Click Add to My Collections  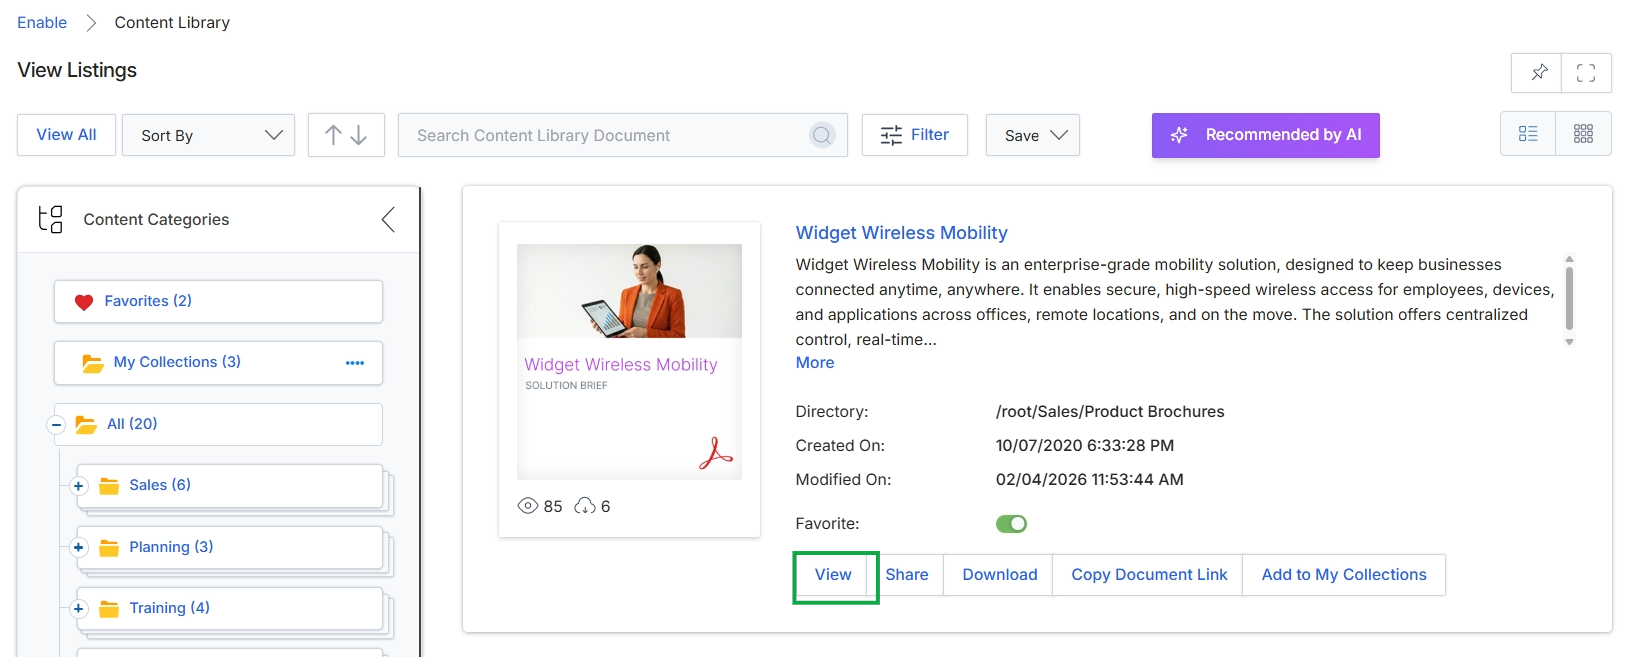coord(1344,575)
